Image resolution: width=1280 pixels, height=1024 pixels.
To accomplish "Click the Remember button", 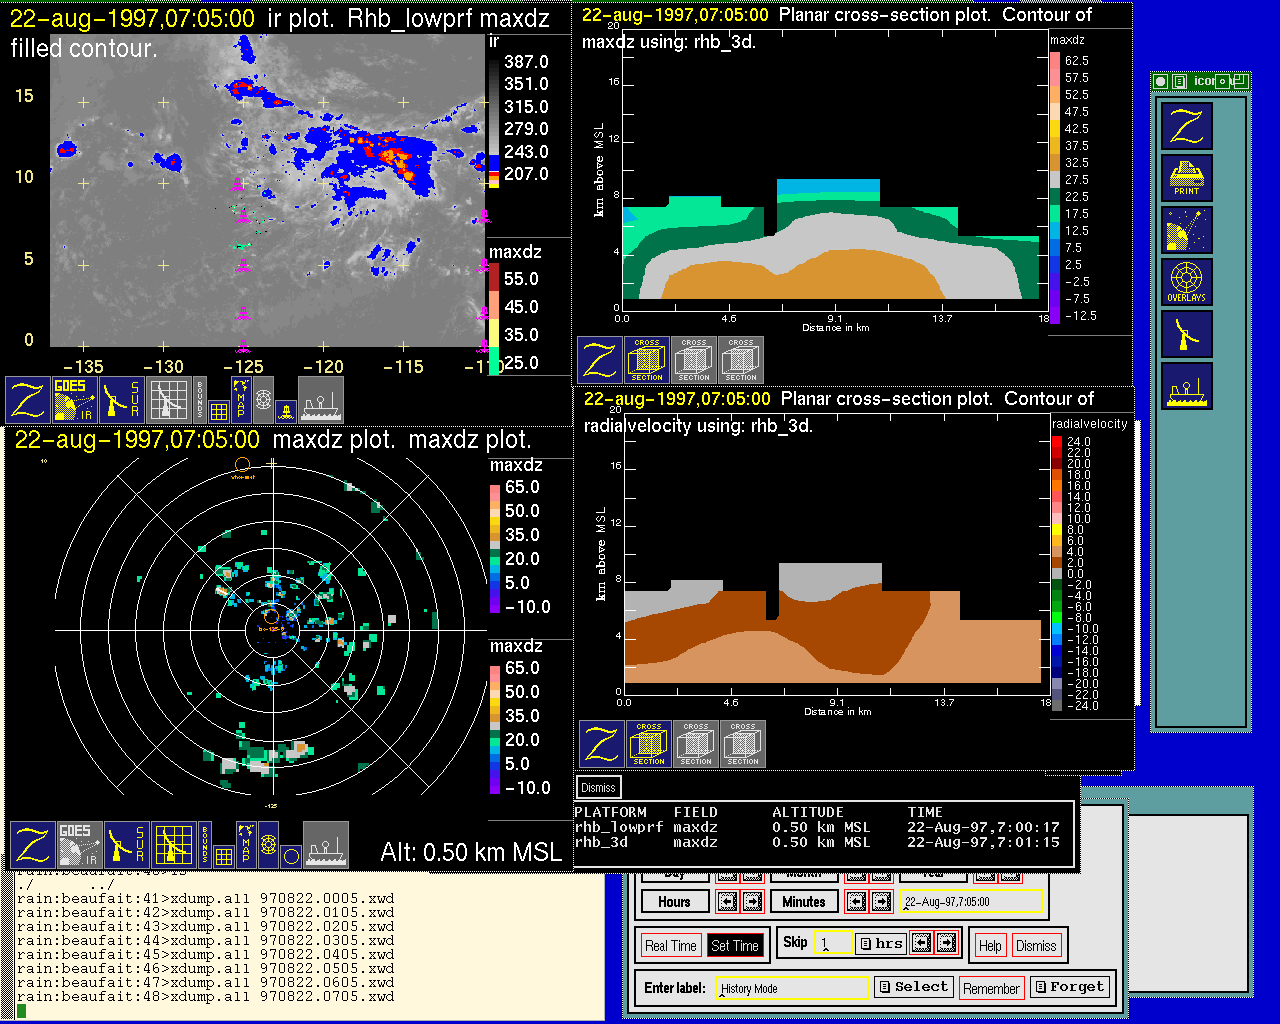I will [991, 988].
